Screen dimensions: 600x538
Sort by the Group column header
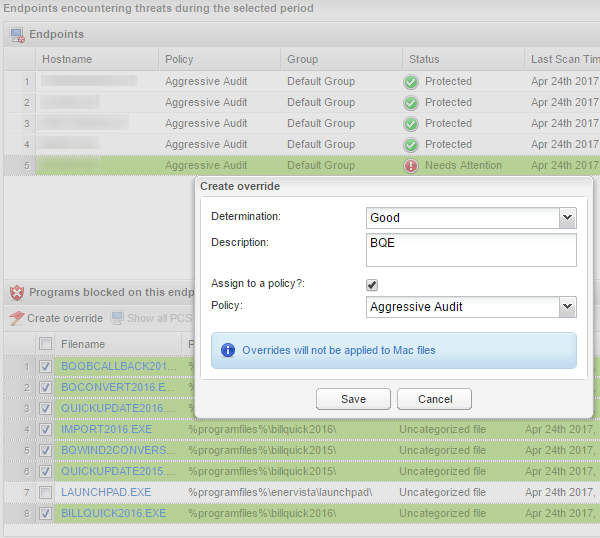pos(342,59)
